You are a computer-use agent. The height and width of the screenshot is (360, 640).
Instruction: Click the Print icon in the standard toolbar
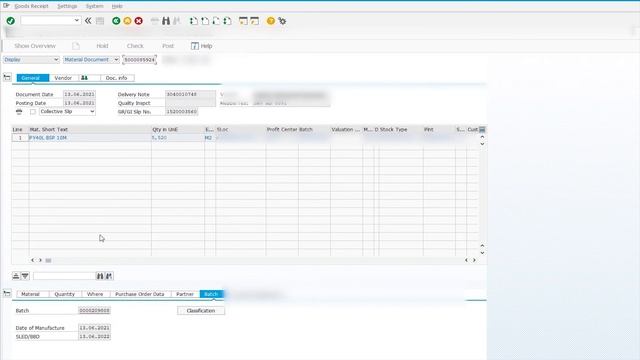tap(154, 21)
